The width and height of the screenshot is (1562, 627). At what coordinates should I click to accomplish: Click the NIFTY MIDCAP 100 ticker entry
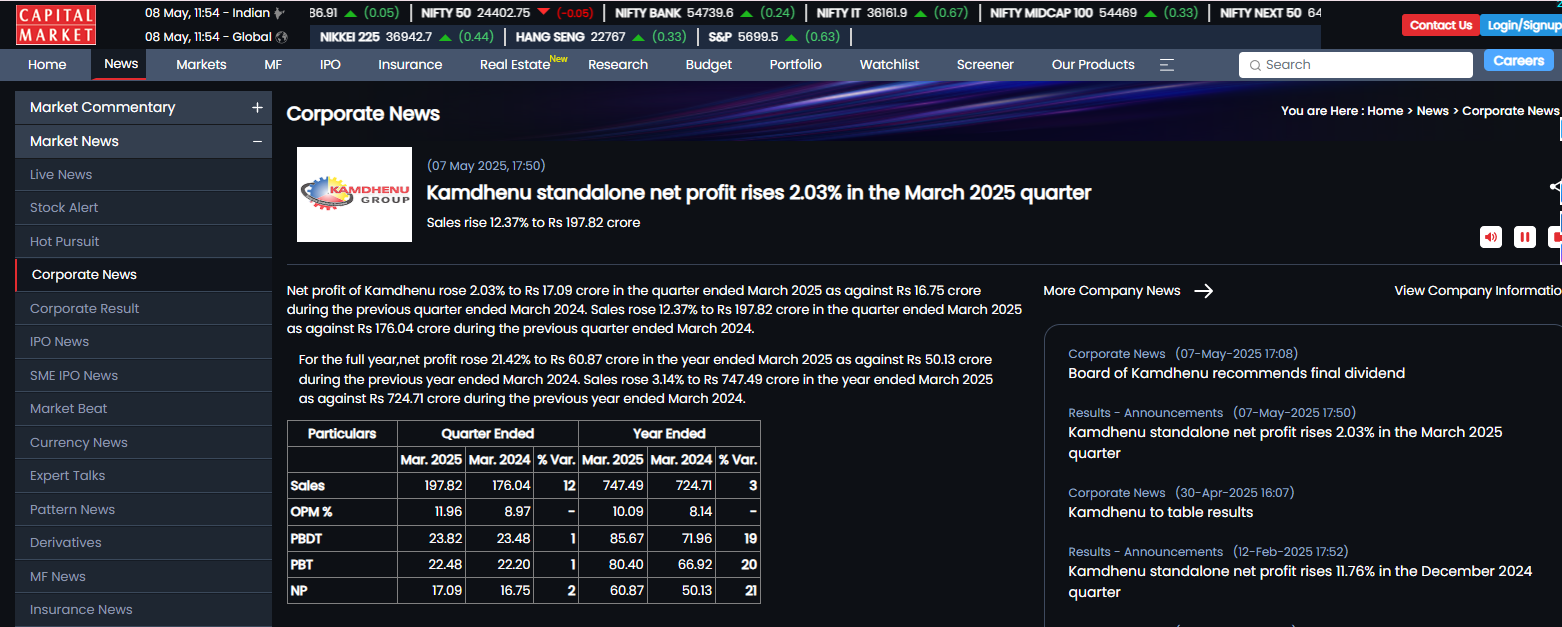pyautogui.click(x=1094, y=13)
